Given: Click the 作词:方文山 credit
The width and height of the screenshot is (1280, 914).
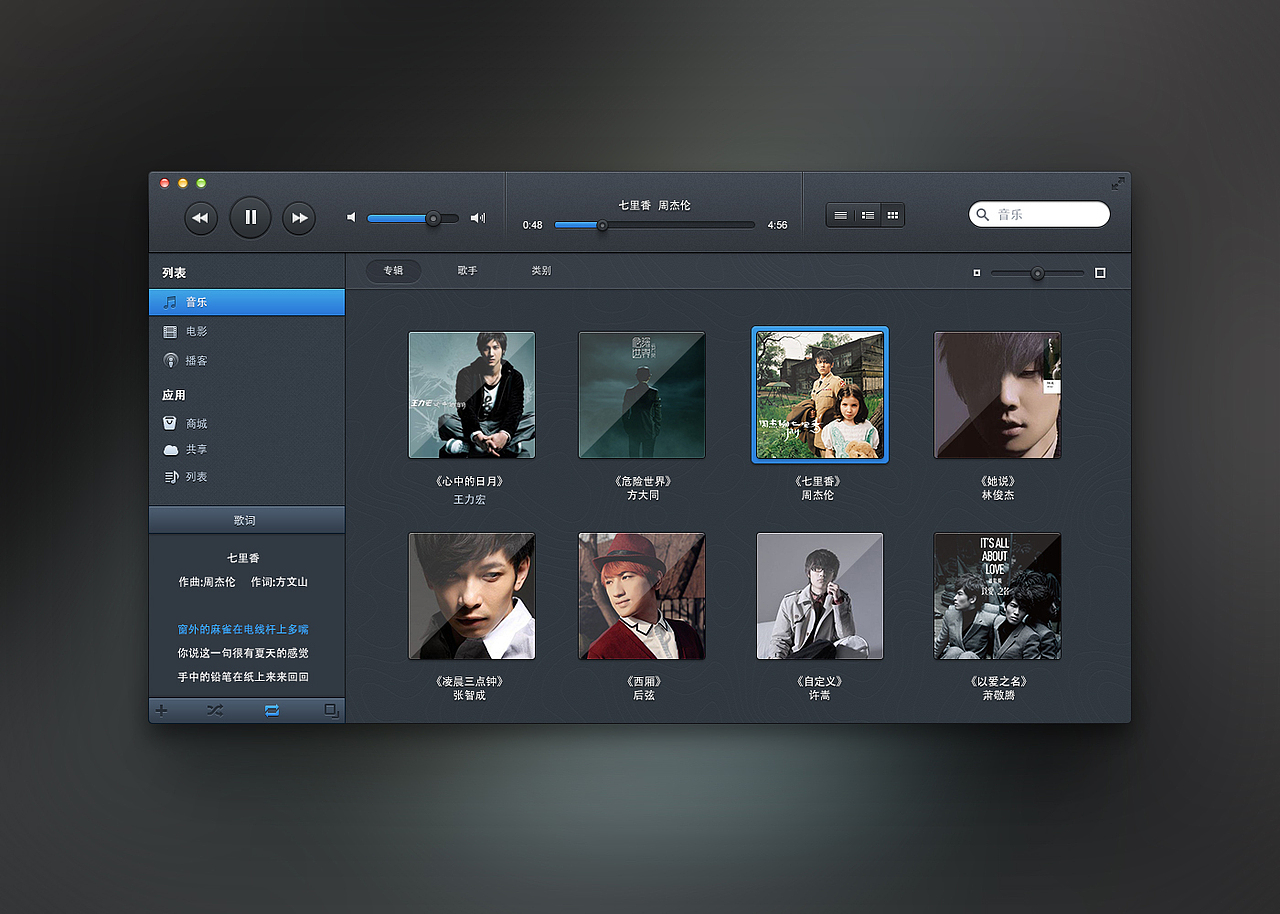Looking at the screenshot, I should 279,582.
